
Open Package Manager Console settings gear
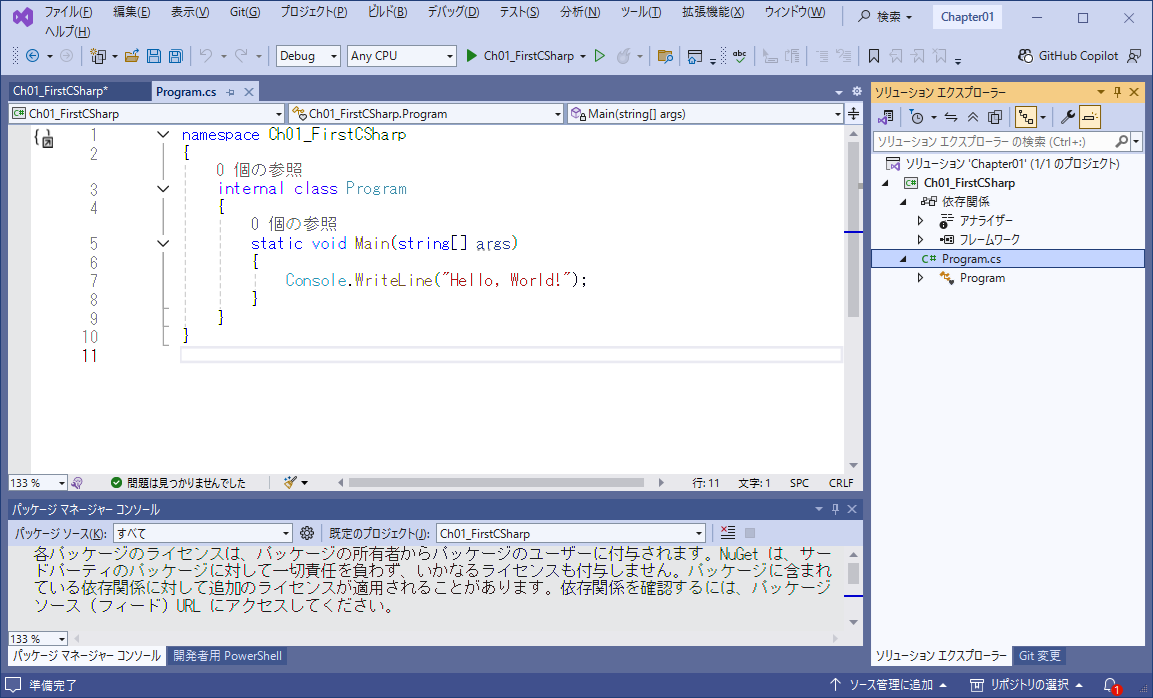307,533
